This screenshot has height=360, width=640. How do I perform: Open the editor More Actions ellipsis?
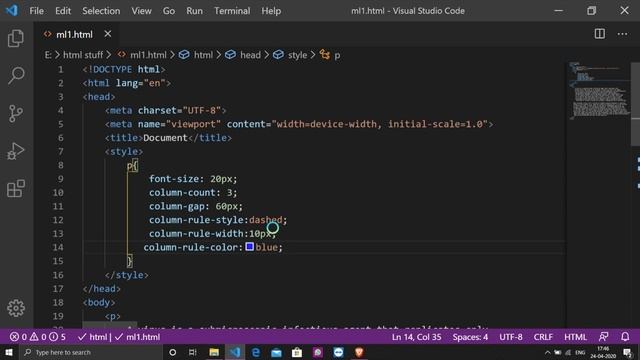point(622,34)
